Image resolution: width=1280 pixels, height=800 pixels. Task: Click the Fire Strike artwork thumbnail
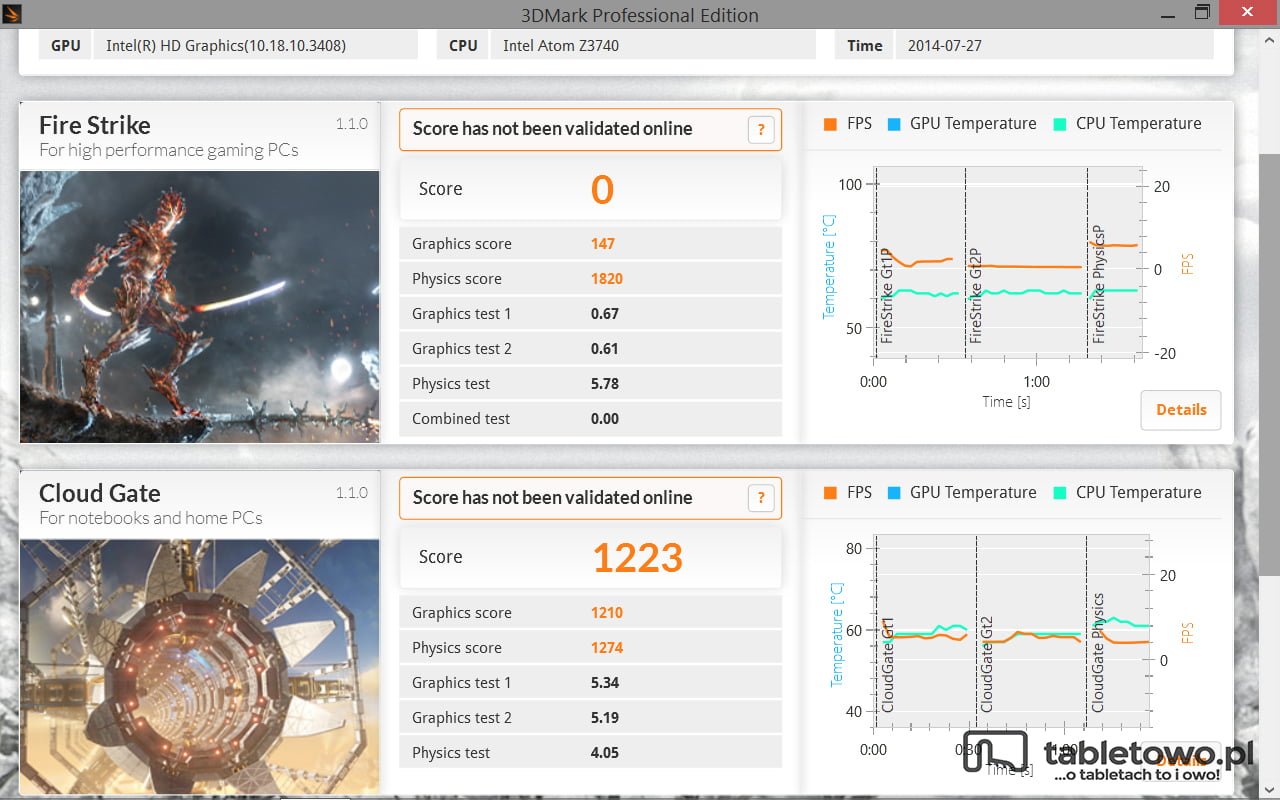click(200, 306)
